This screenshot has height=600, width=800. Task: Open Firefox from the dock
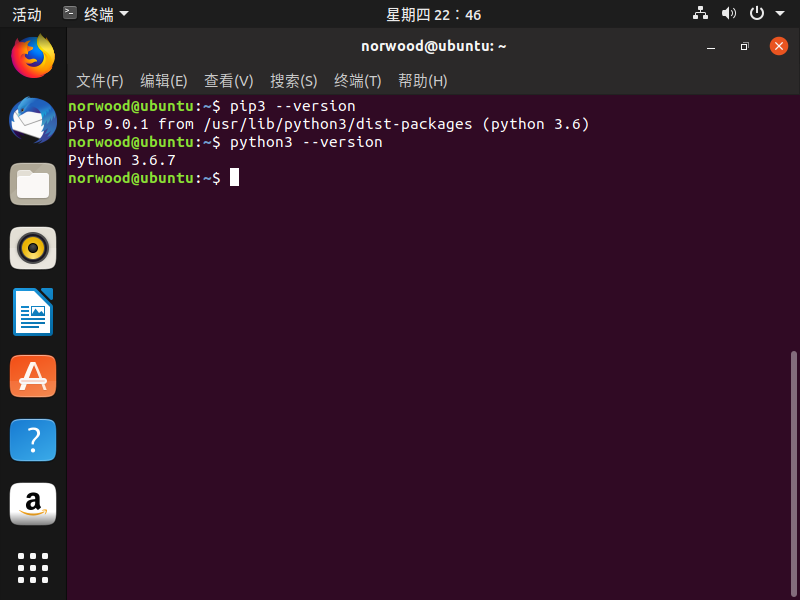tap(33, 56)
